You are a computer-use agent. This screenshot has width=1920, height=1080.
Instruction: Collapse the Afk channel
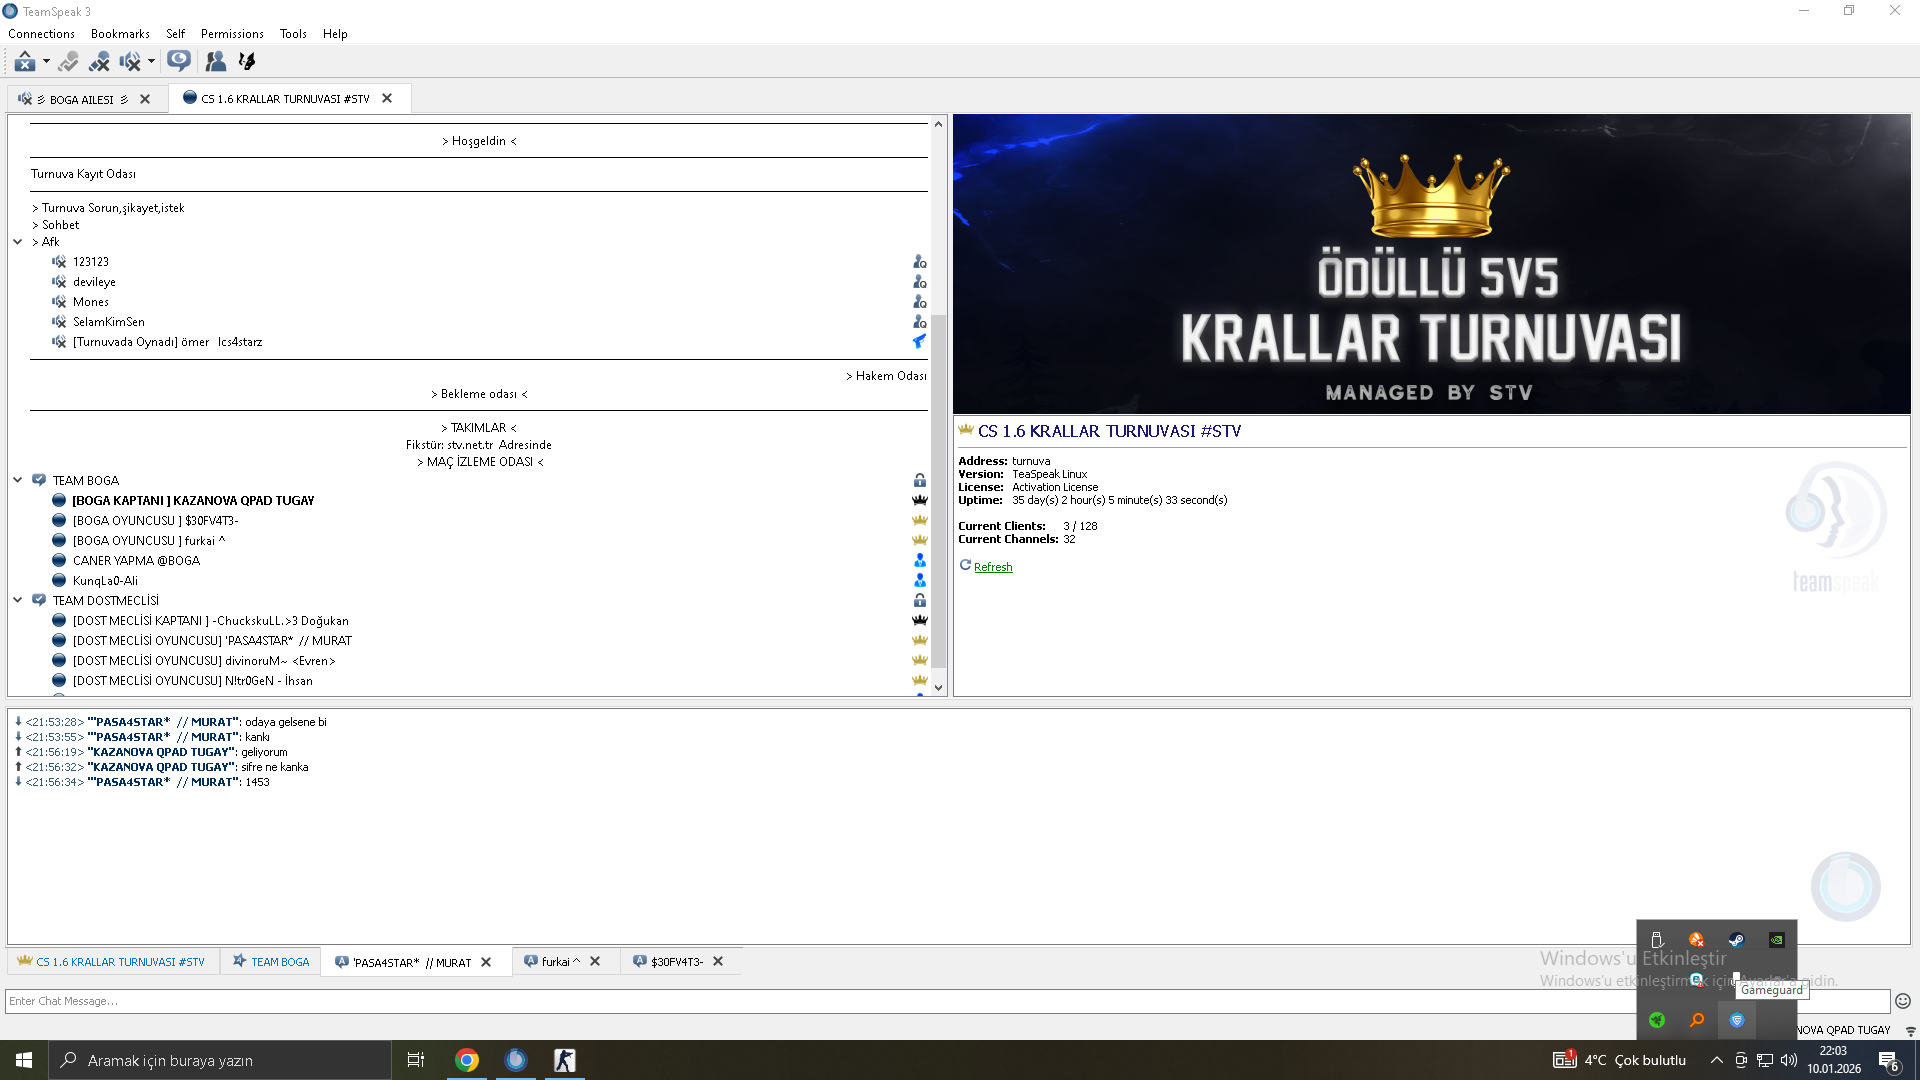click(18, 242)
